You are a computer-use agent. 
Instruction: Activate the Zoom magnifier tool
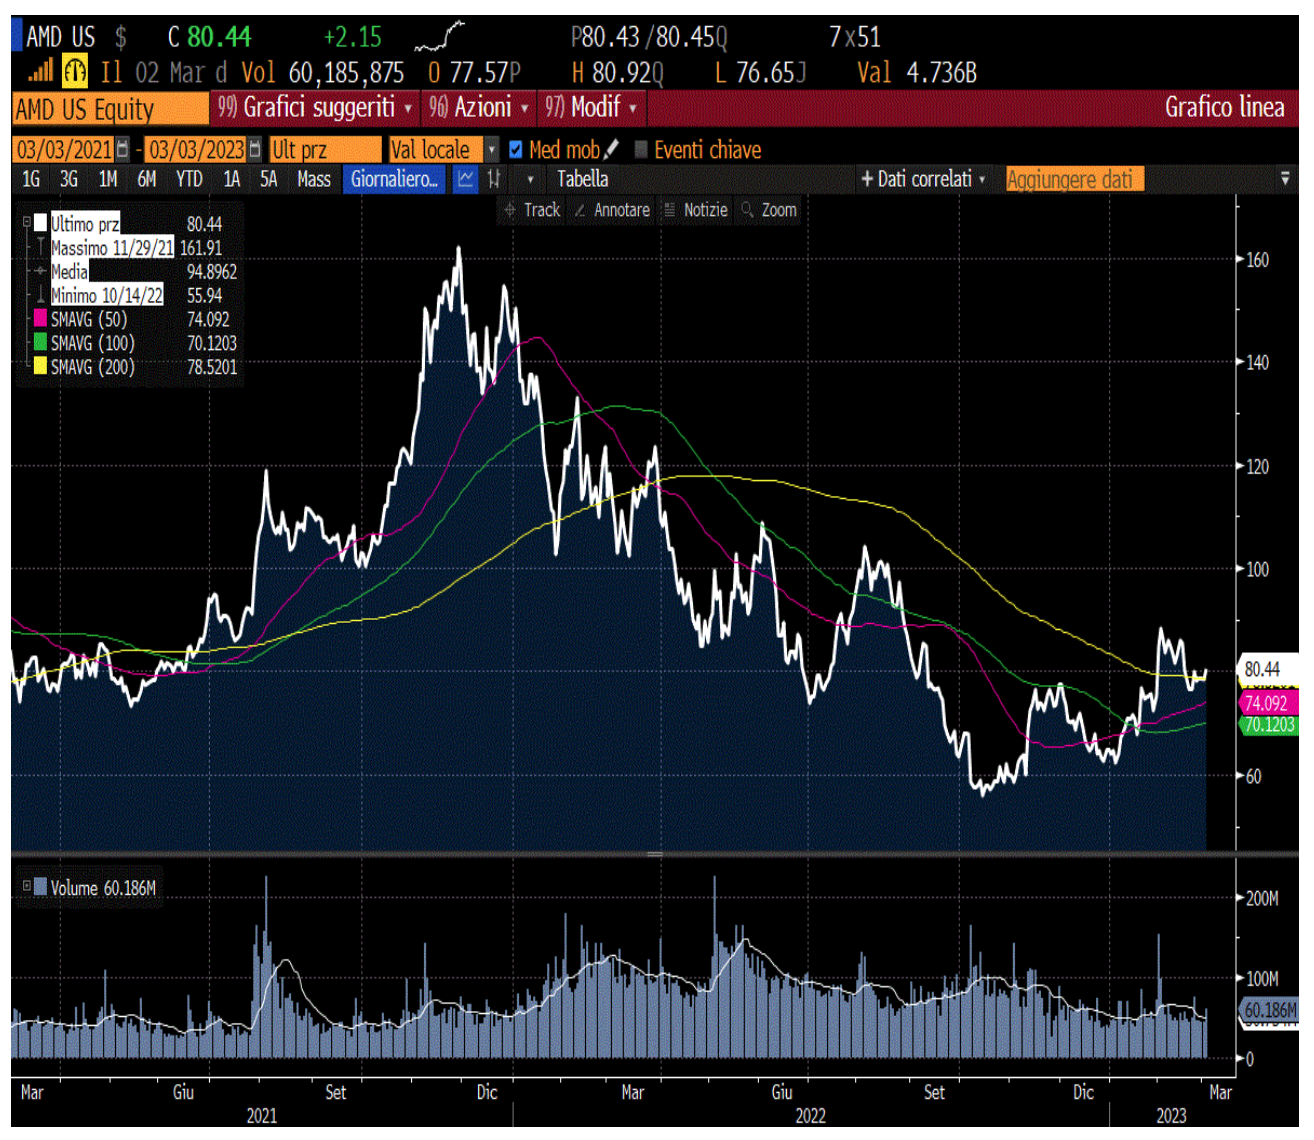[x=769, y=210]
